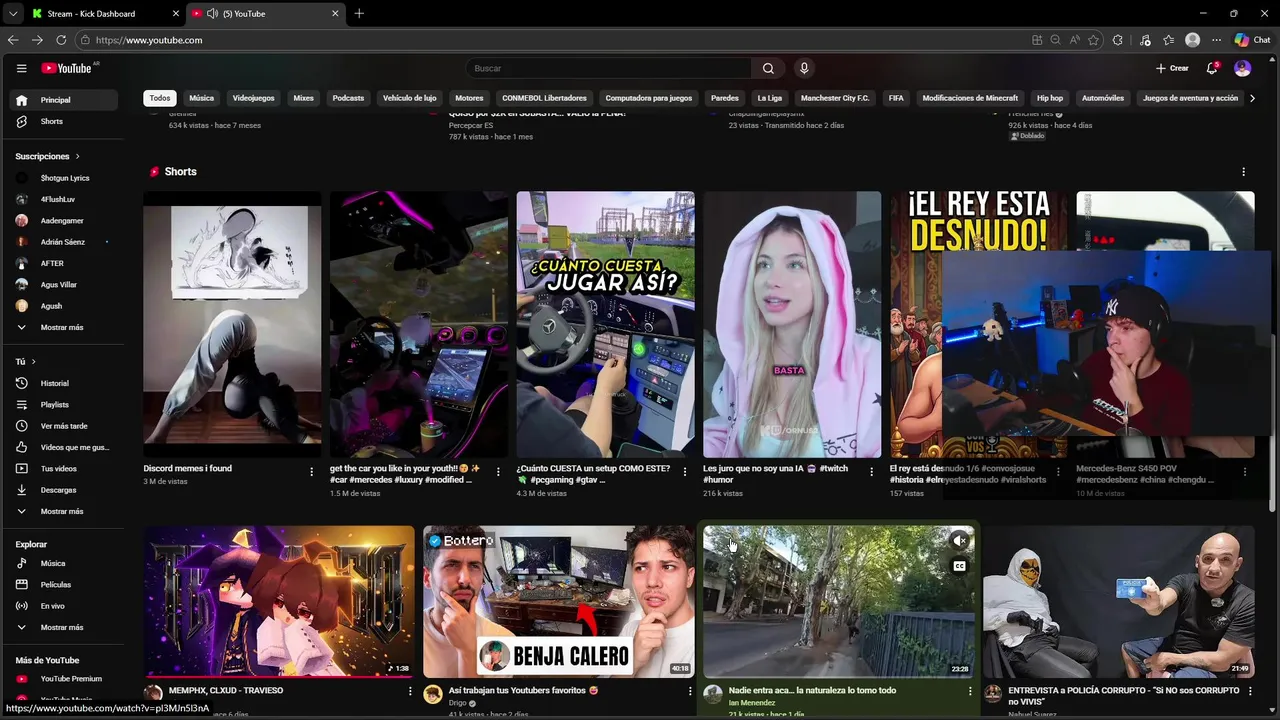Open Descargas in the sidebar

click(65, 490)
